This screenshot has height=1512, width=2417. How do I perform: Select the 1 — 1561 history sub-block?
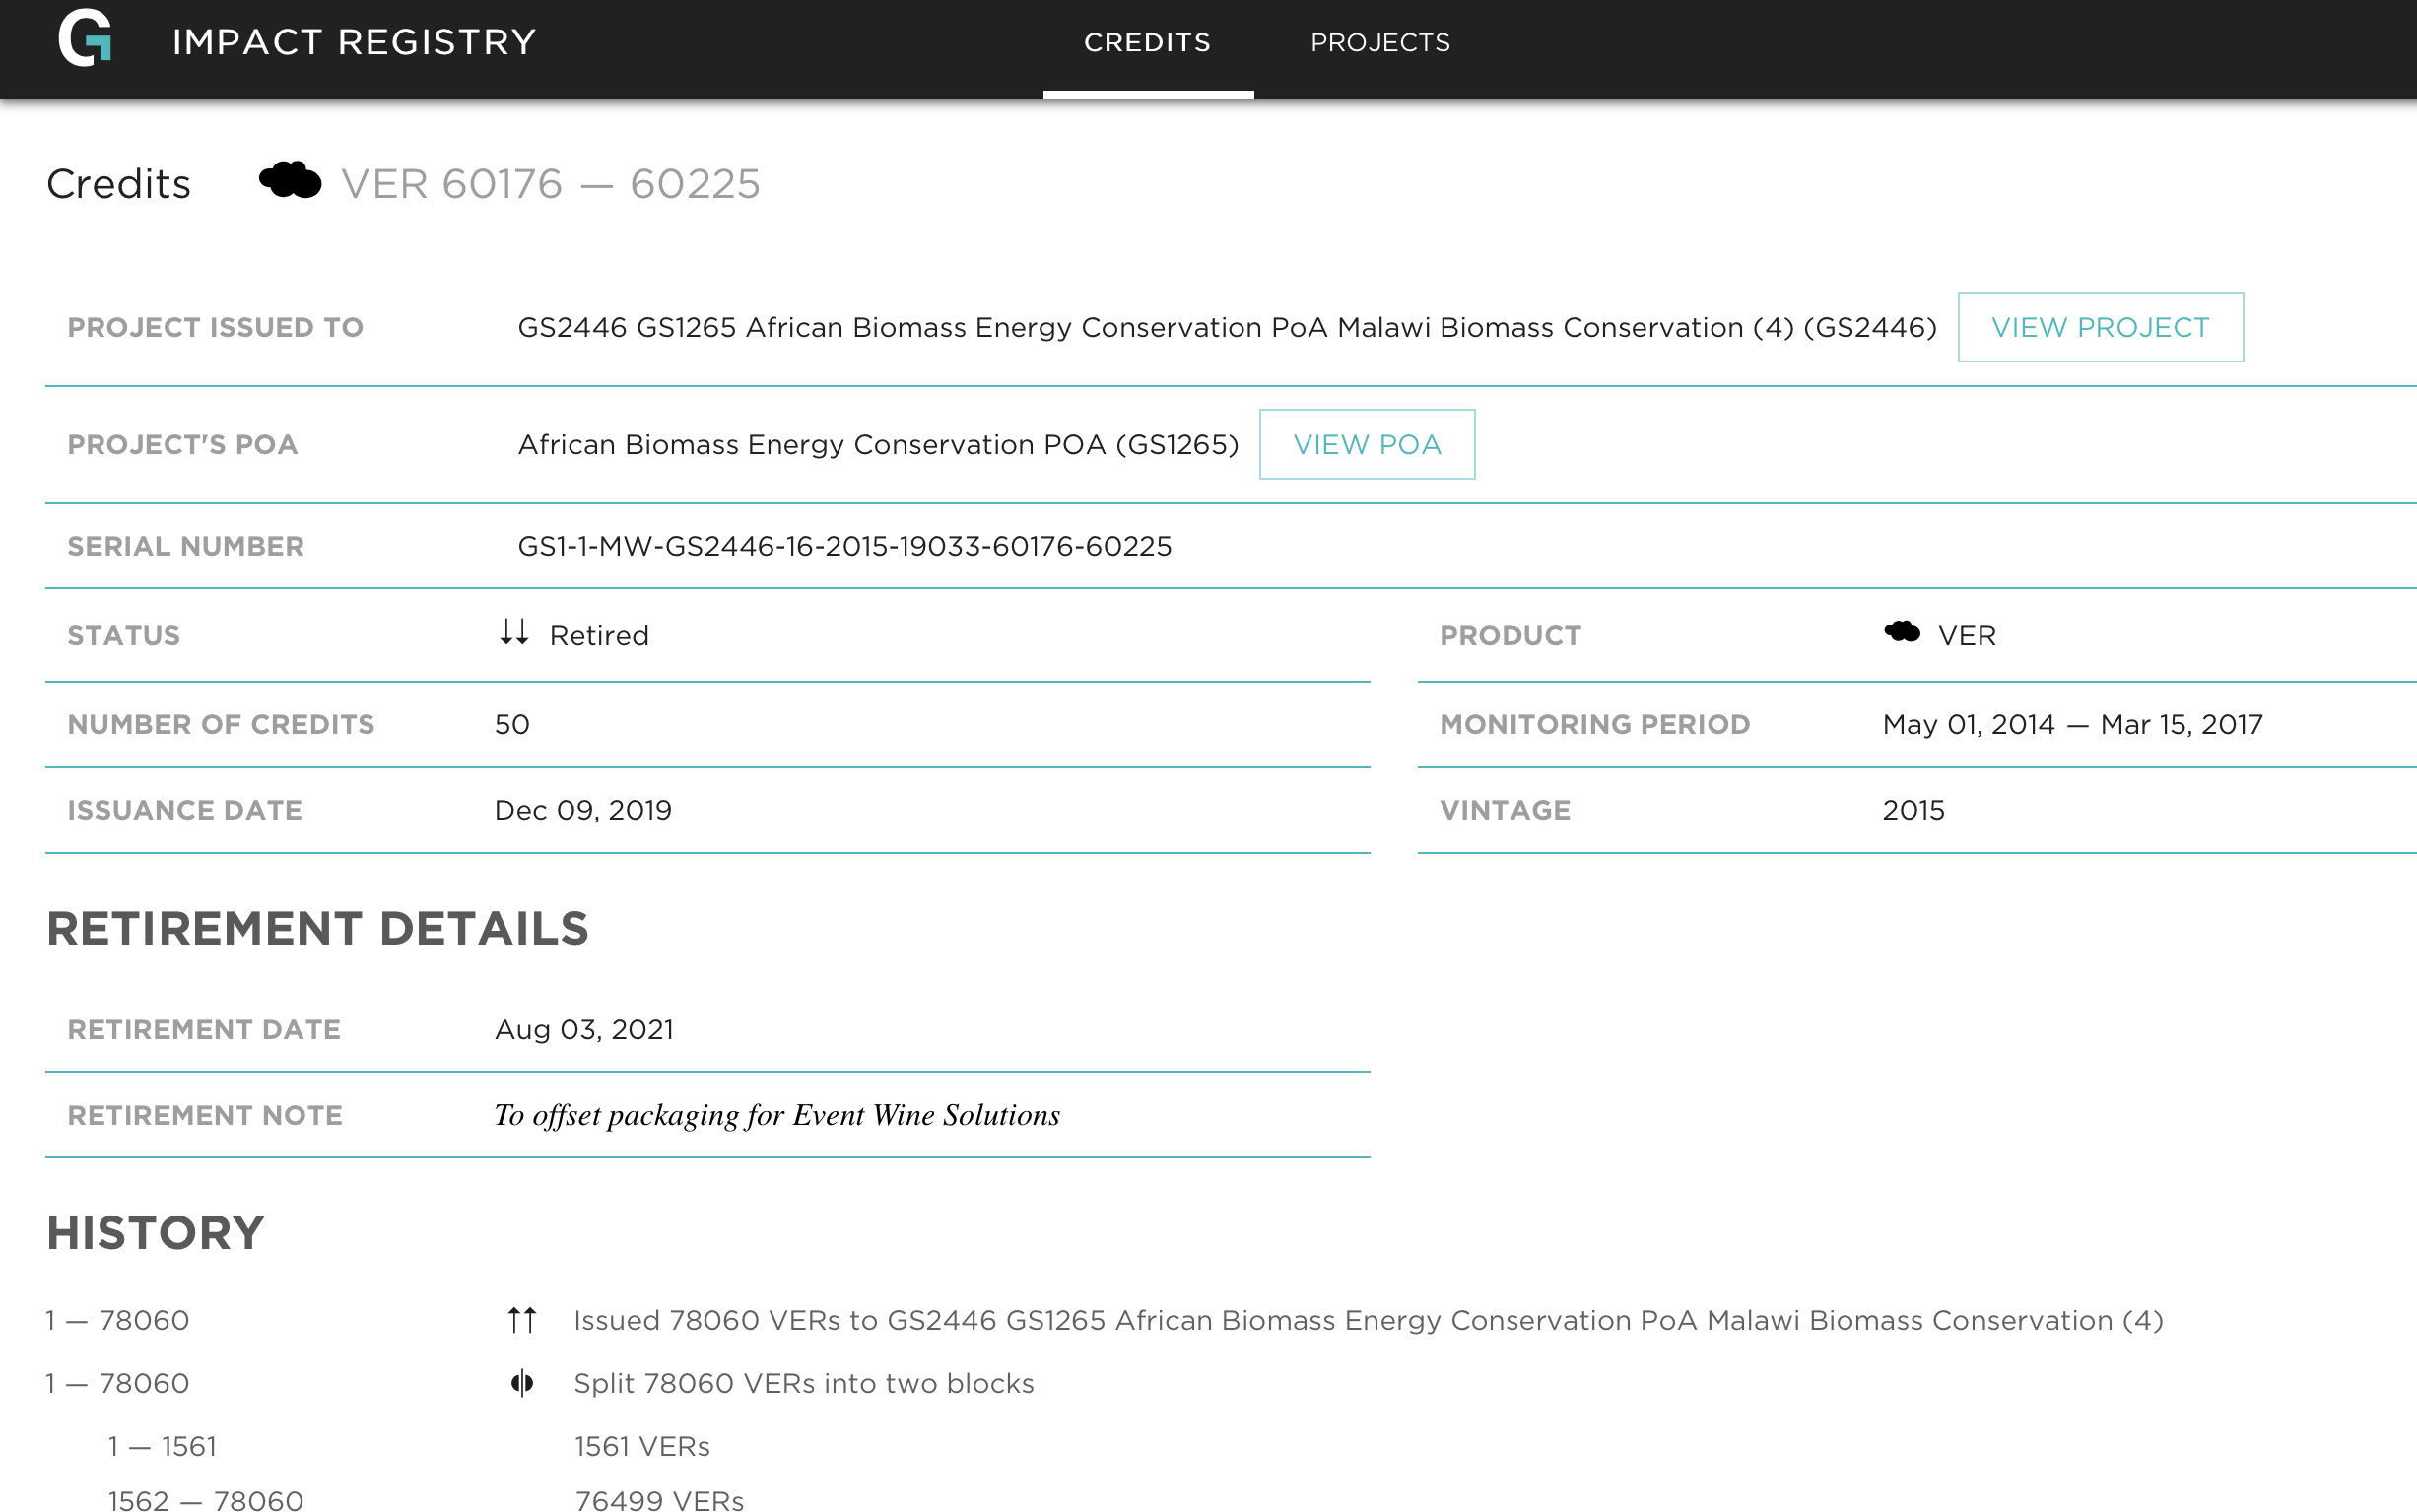pos(162,1446)
